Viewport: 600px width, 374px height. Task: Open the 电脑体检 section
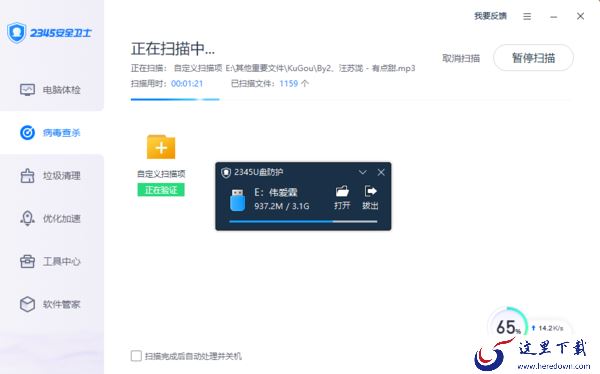click(x=52, y=90)
